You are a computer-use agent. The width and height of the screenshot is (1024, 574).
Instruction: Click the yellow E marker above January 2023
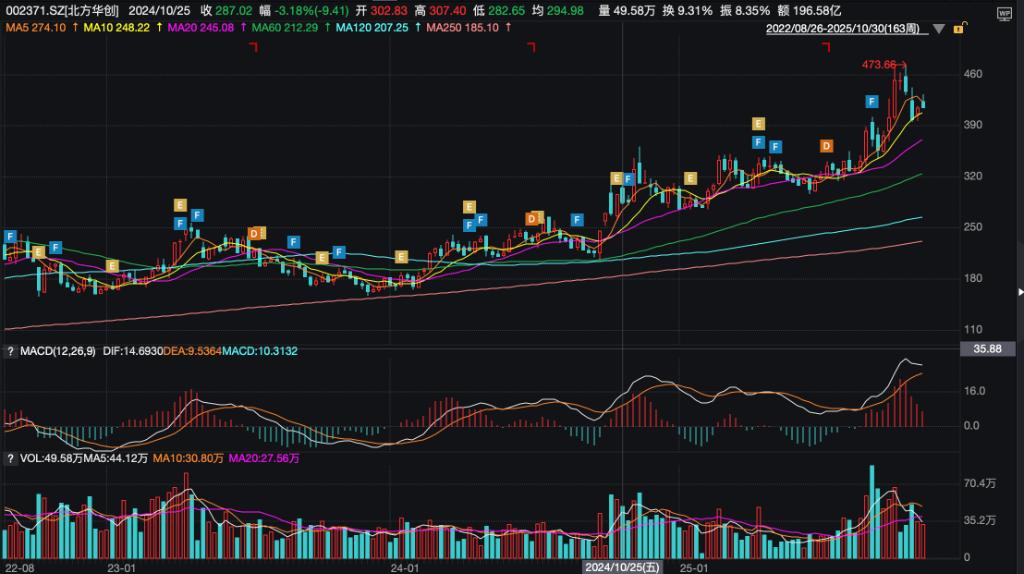[x=112, y=265]
